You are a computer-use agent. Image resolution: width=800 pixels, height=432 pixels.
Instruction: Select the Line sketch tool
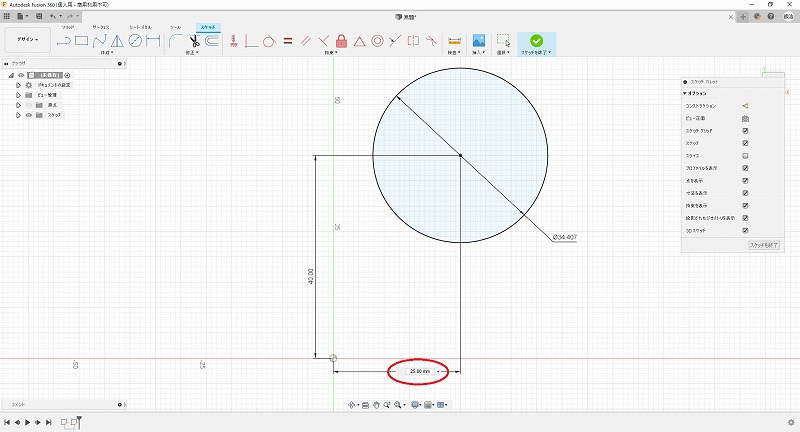click(x=63, y=41)
